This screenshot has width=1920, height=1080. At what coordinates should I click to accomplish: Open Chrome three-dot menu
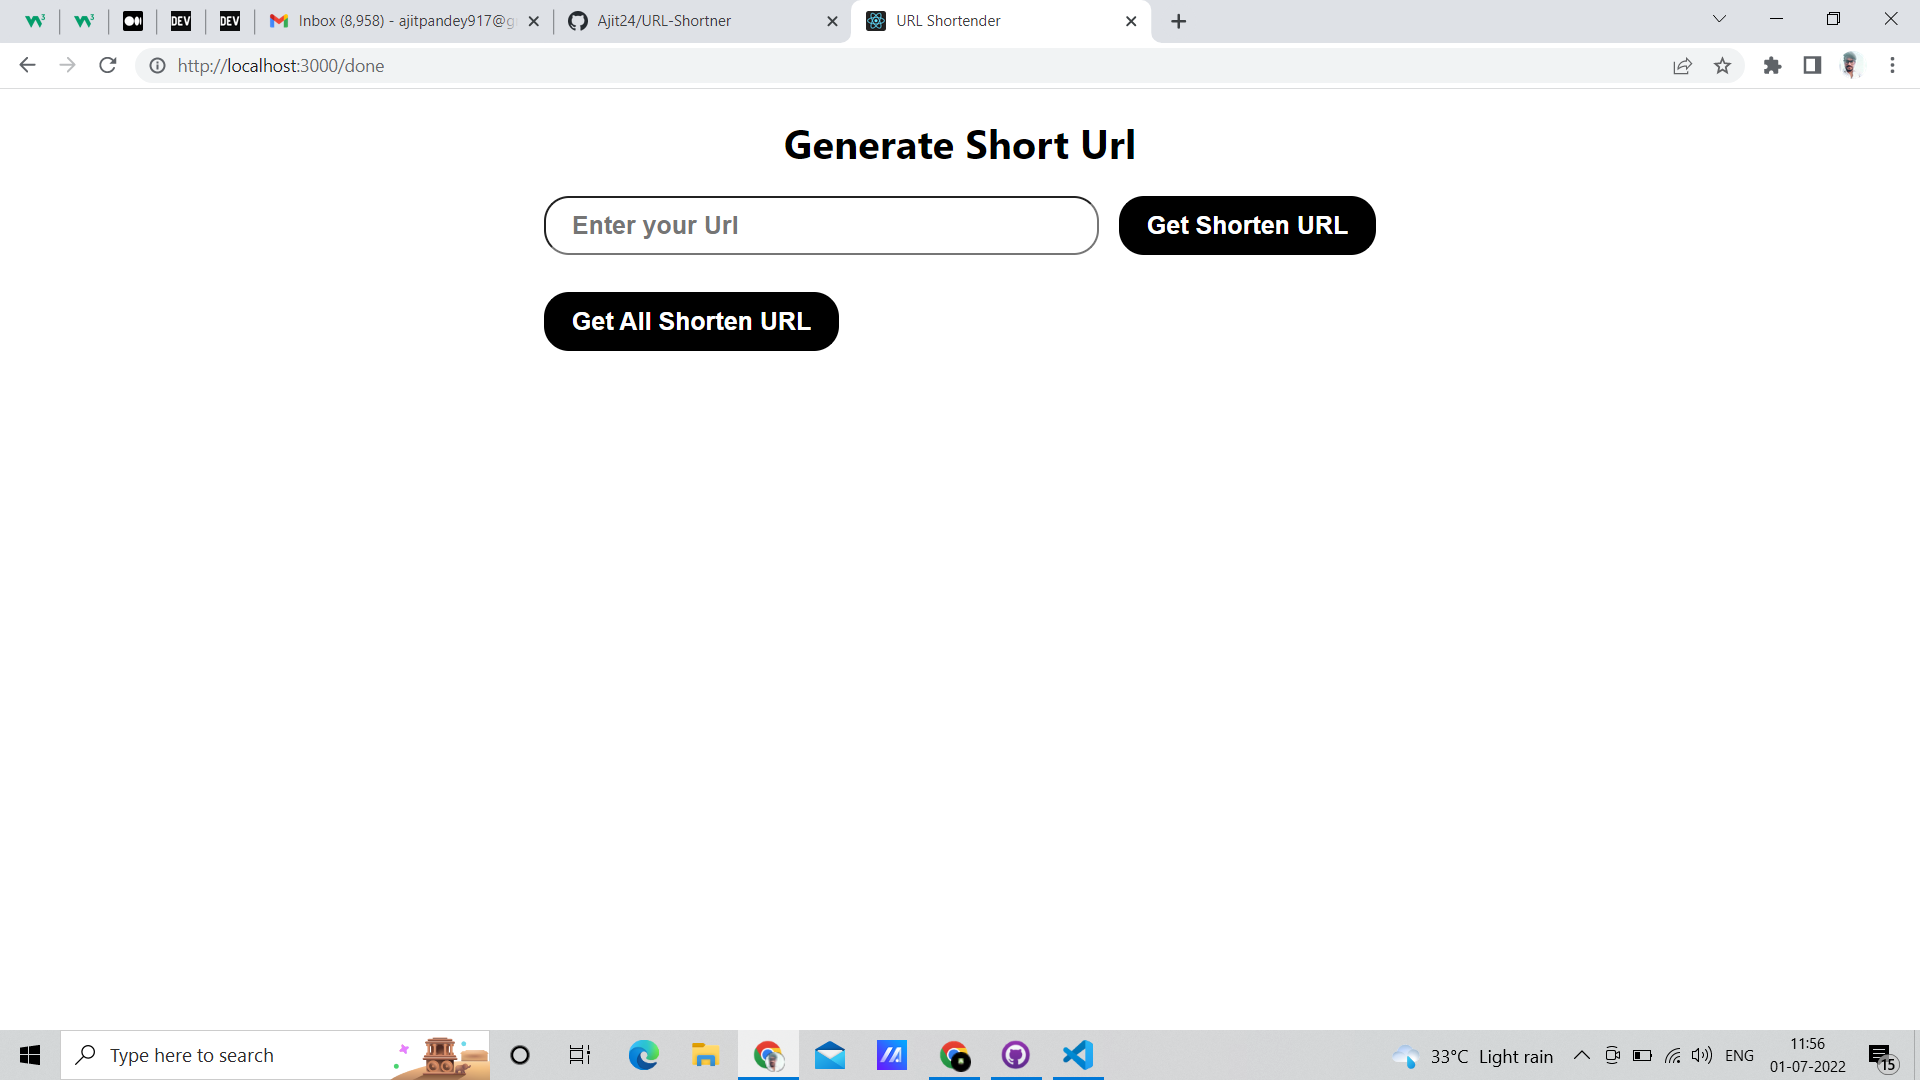point(1892,66)
